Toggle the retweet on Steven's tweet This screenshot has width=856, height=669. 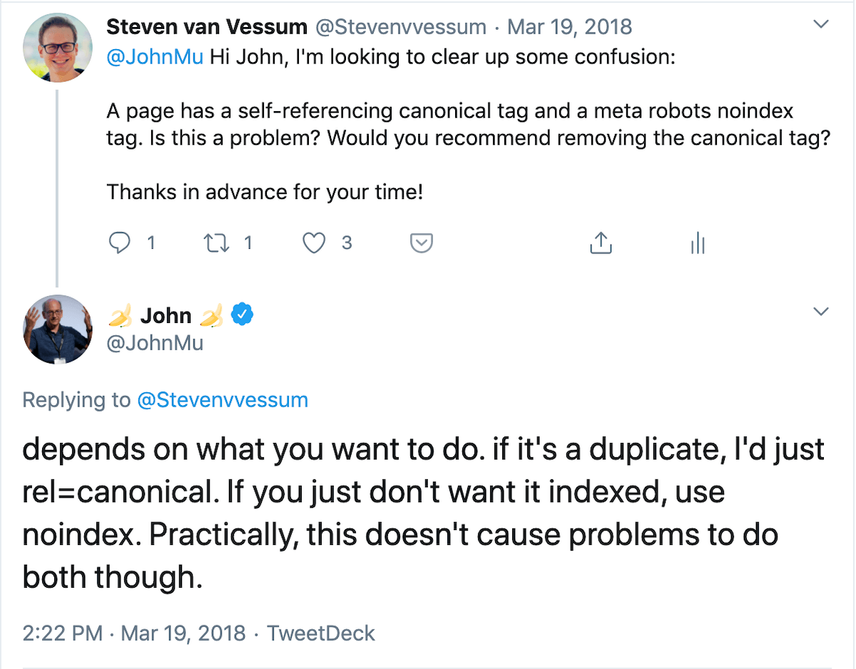[x=216, y=242]
